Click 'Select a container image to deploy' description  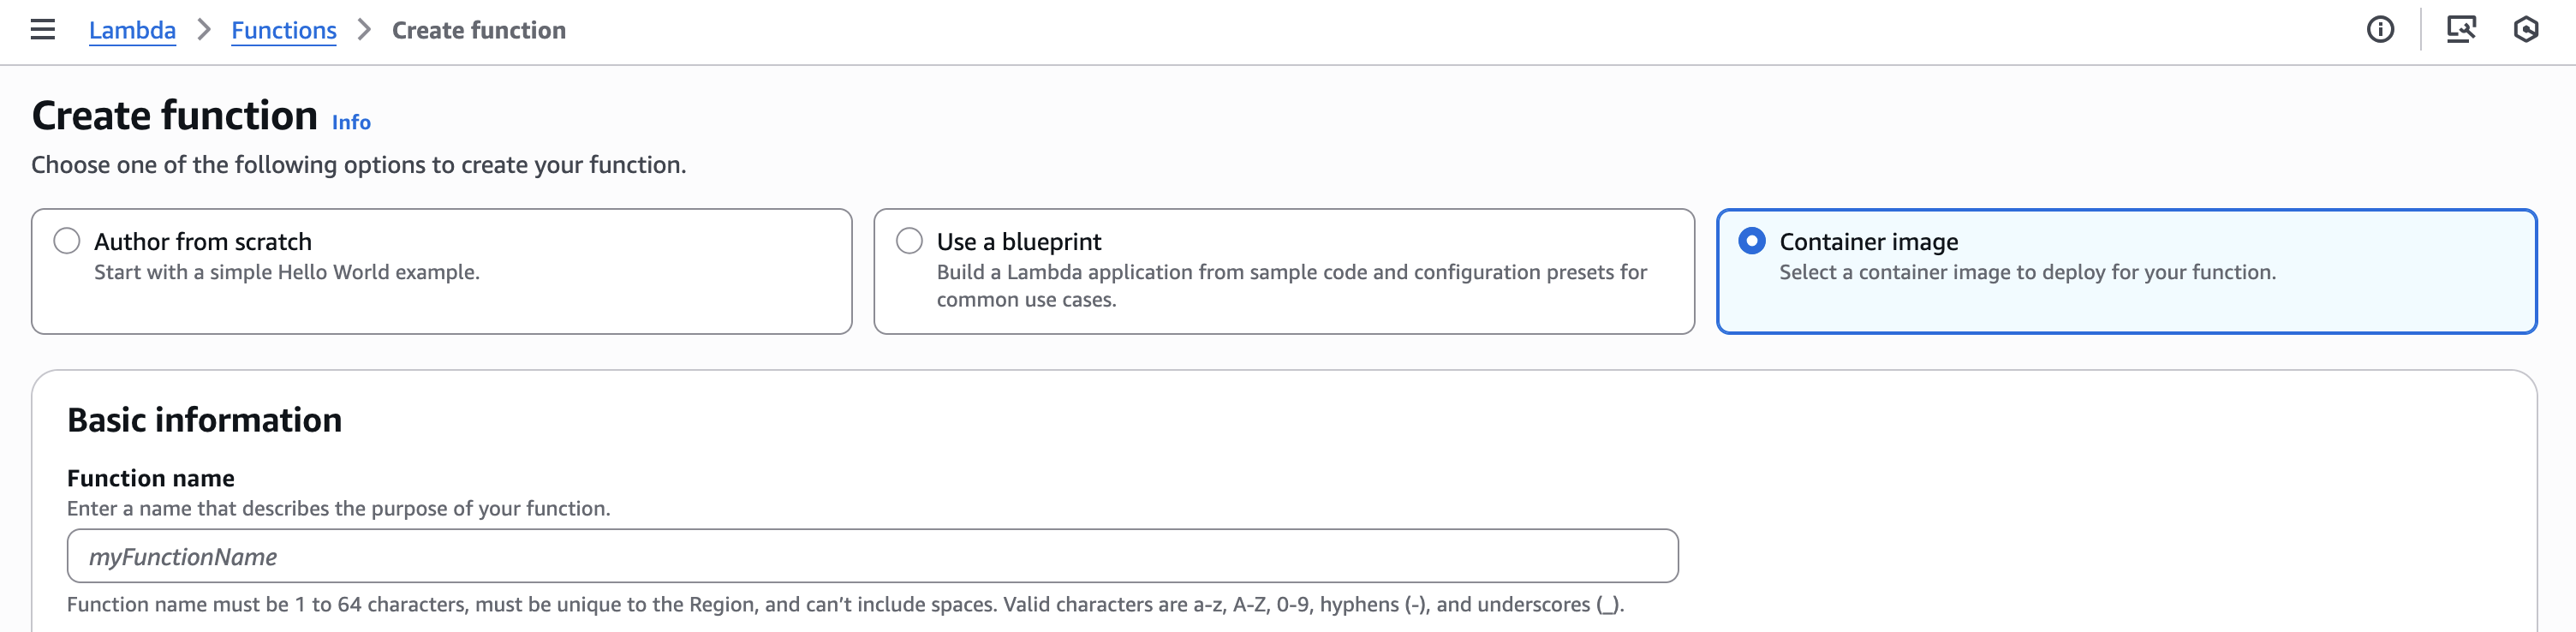(2027, 272)
